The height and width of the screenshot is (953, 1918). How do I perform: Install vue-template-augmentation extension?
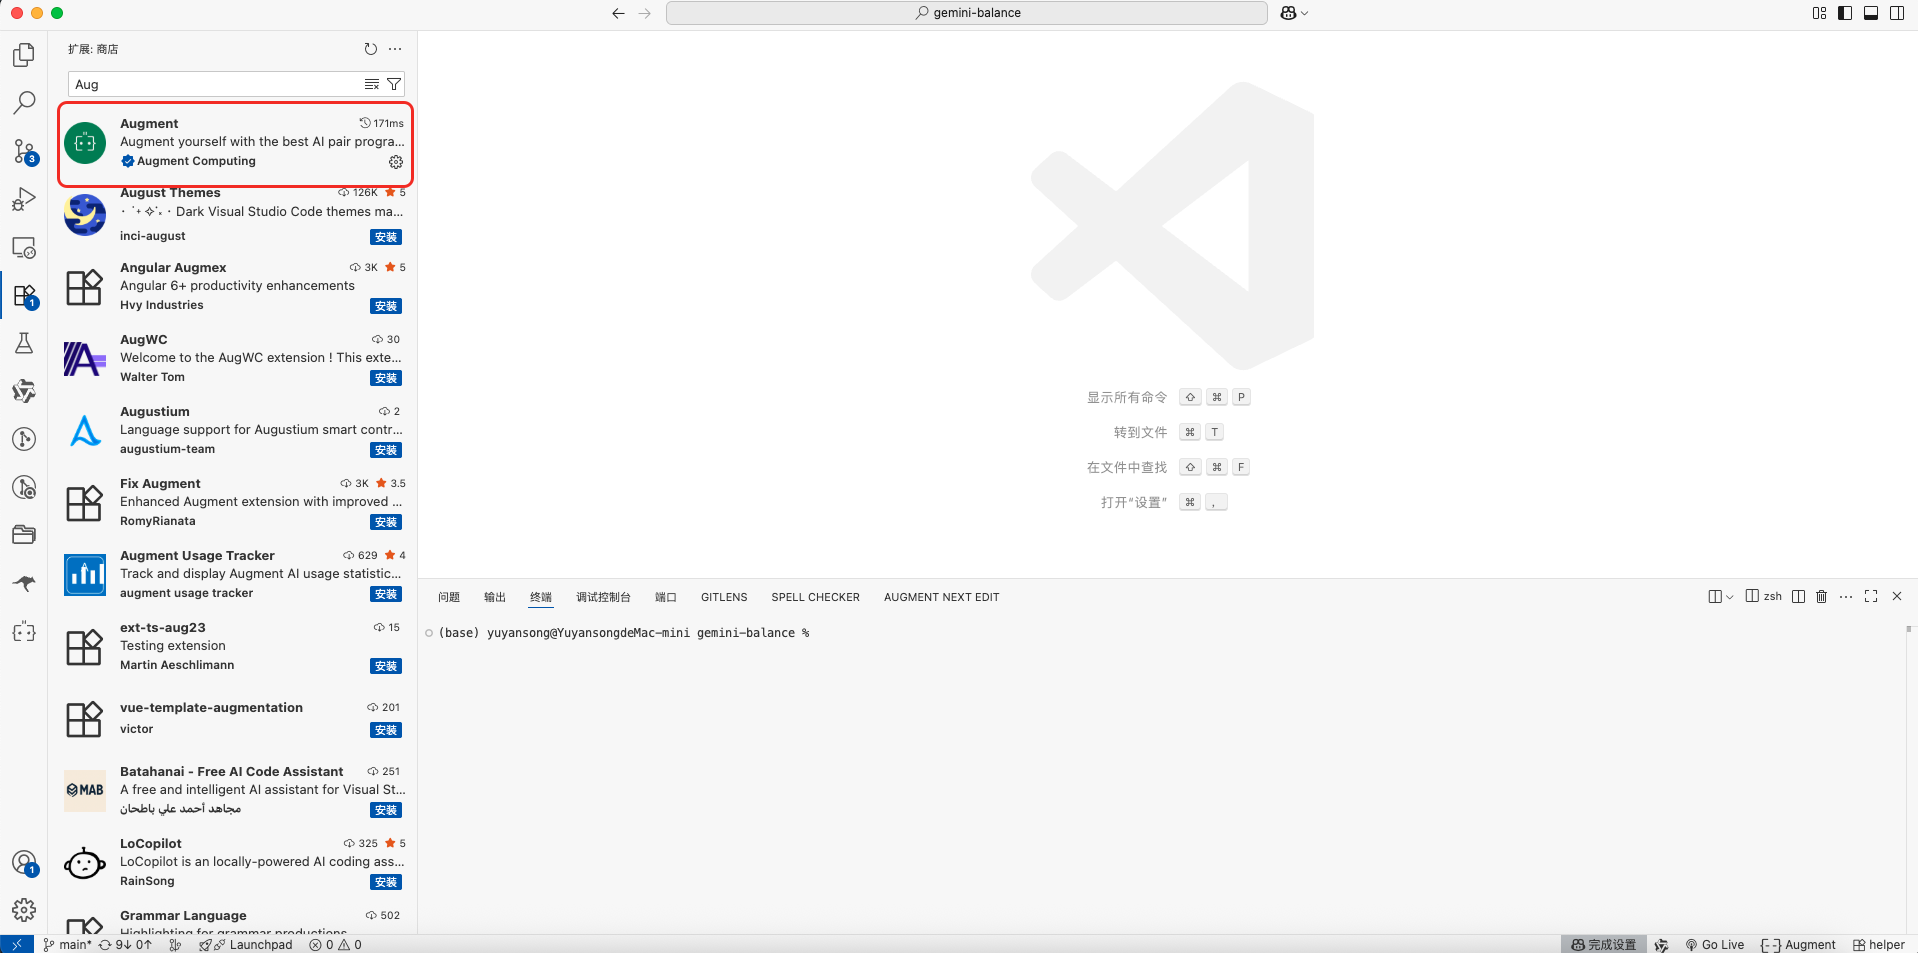click(x=386, y=730)
